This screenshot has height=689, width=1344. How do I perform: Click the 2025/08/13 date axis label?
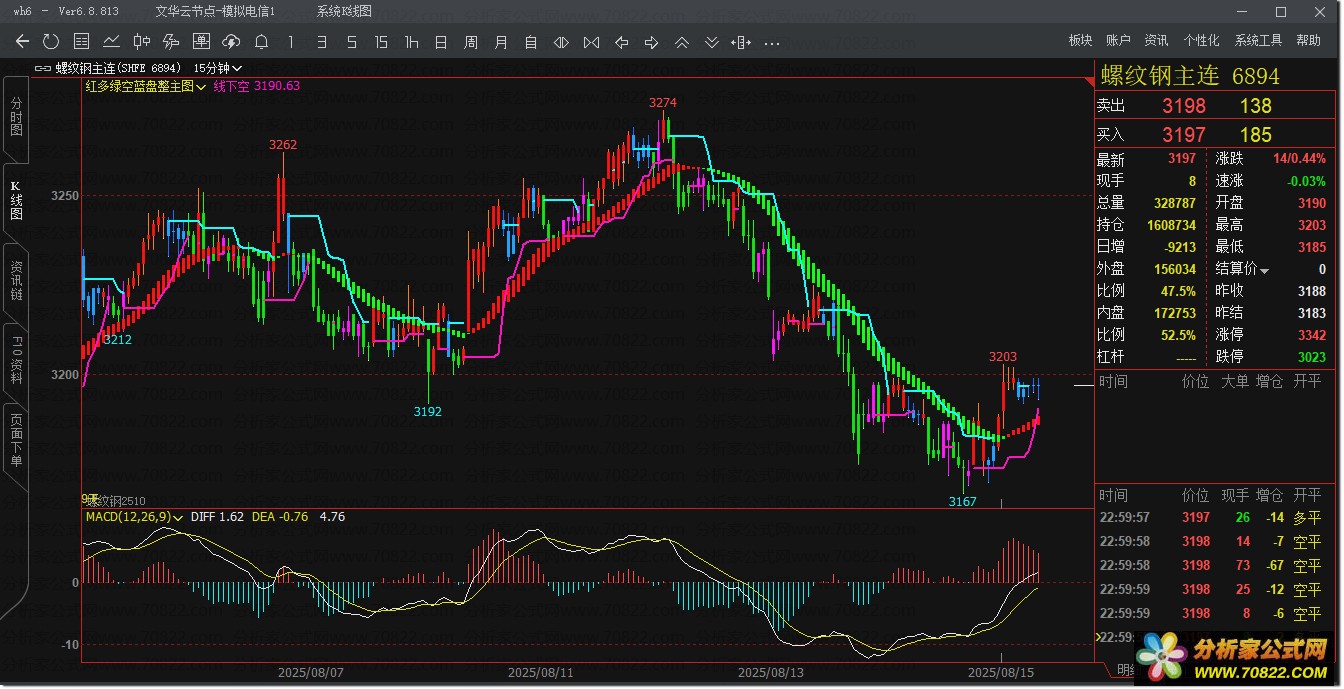tap(770, 673)
